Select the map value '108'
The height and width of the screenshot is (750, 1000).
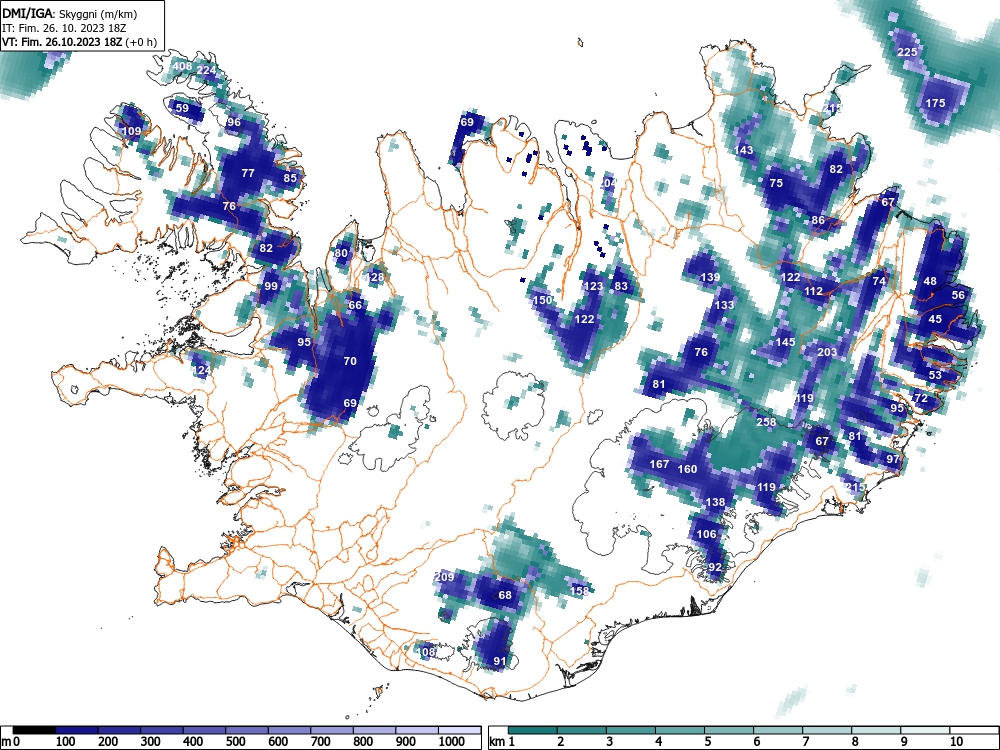[426, 652]
